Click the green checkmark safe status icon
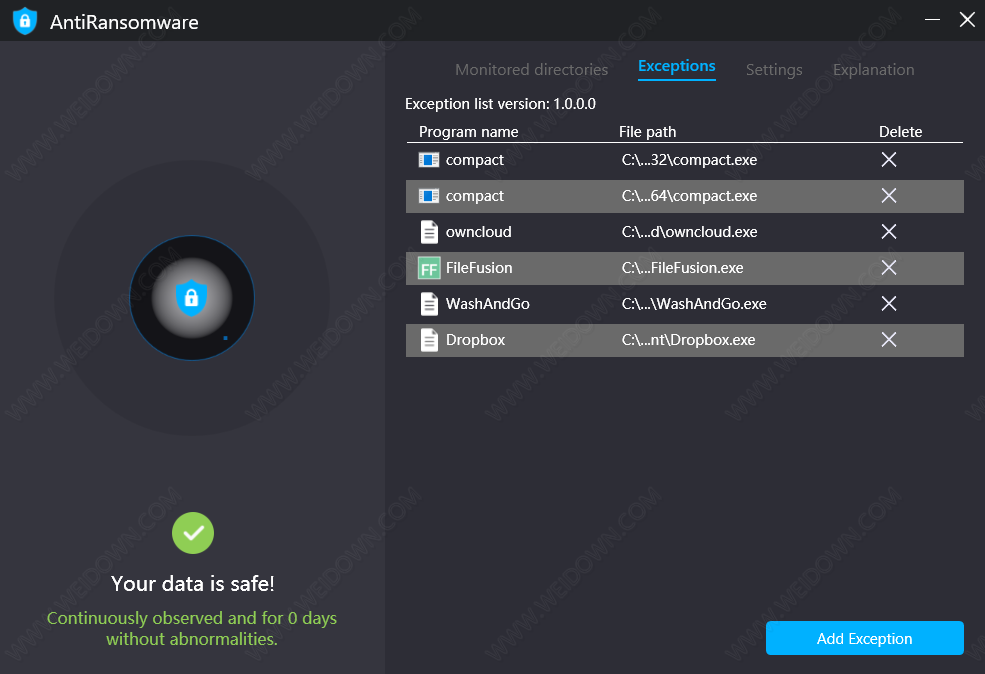 pos(193,533)
